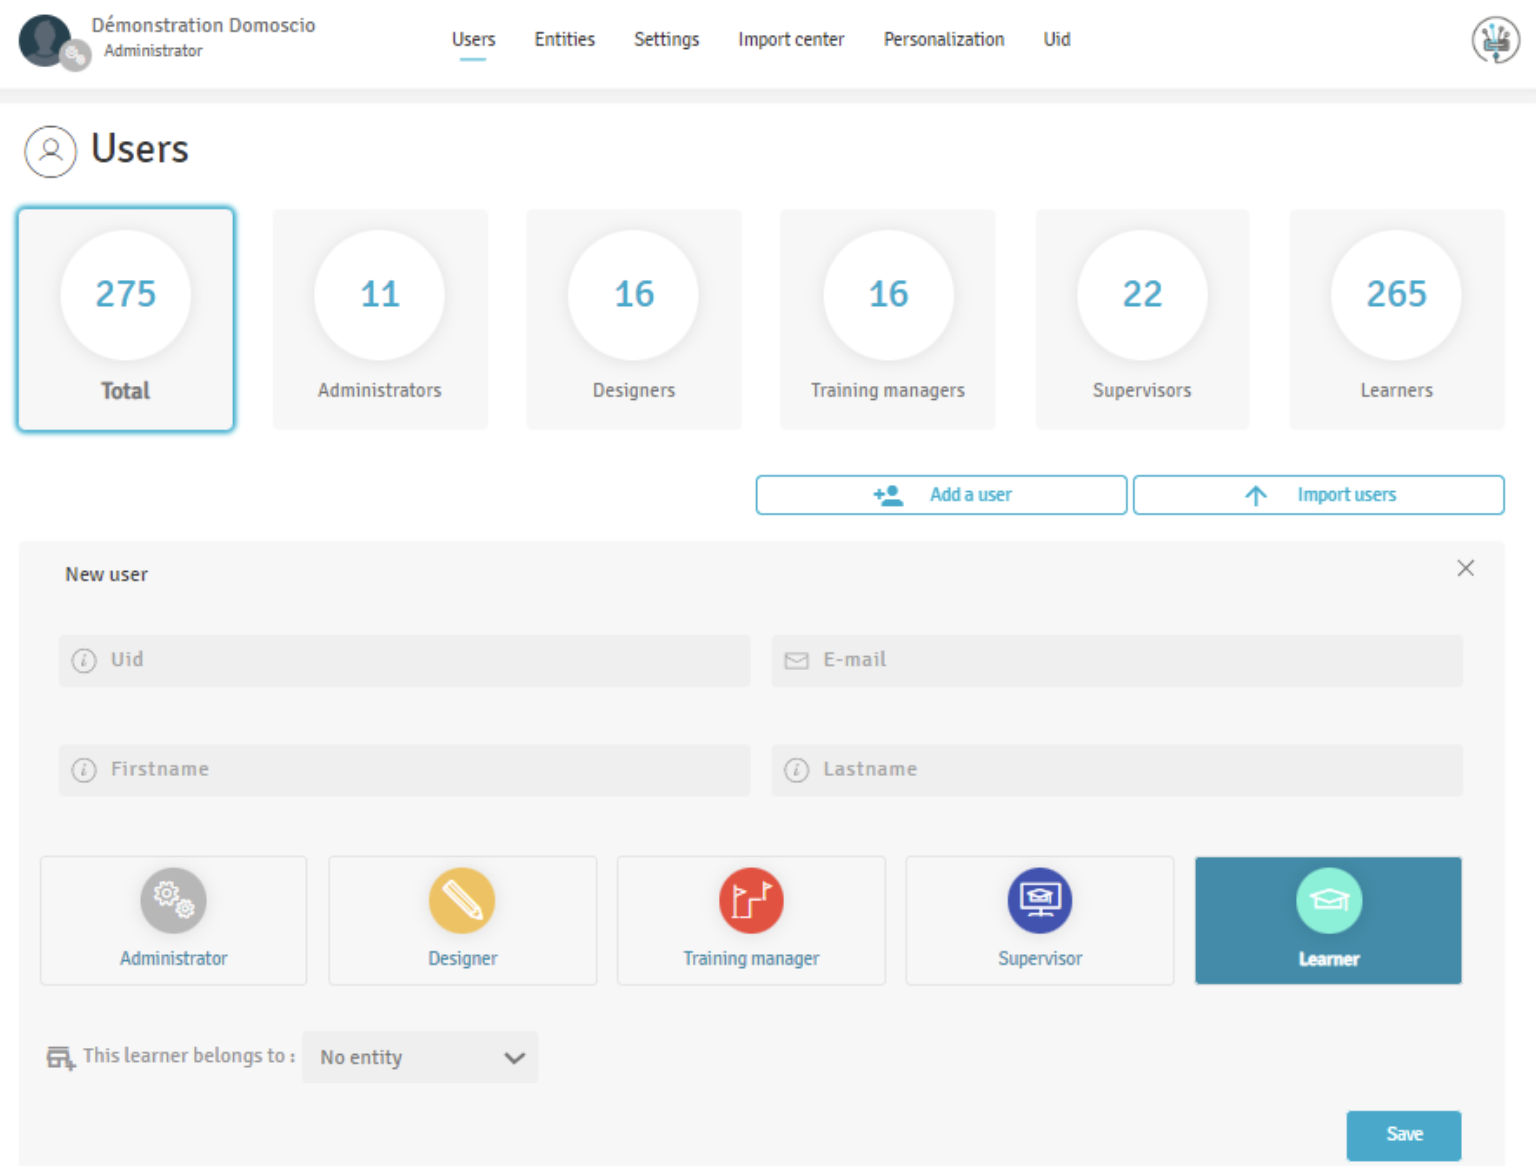Click the yellow pencil Designer role icon
Viewport: 1536px width, 1166px height.
[462, 900]
